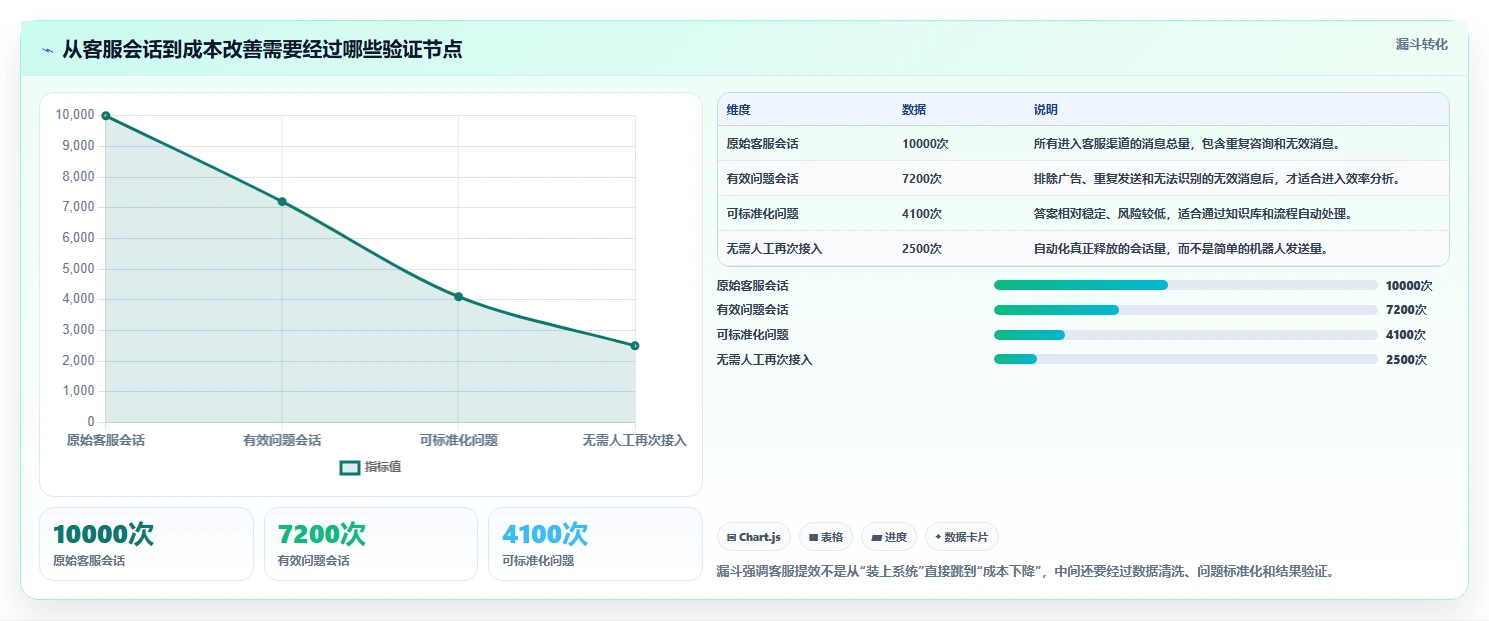The image size is (1489, 621).
Task: Click the 原始客服会话 x-axis label
Action: point(106,440)
